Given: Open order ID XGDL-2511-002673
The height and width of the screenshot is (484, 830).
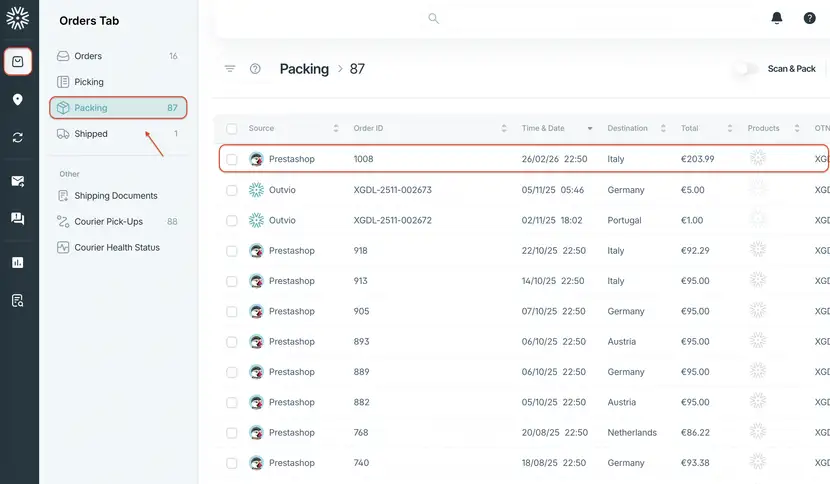Looking at the screenshot, I should [392, 190].
